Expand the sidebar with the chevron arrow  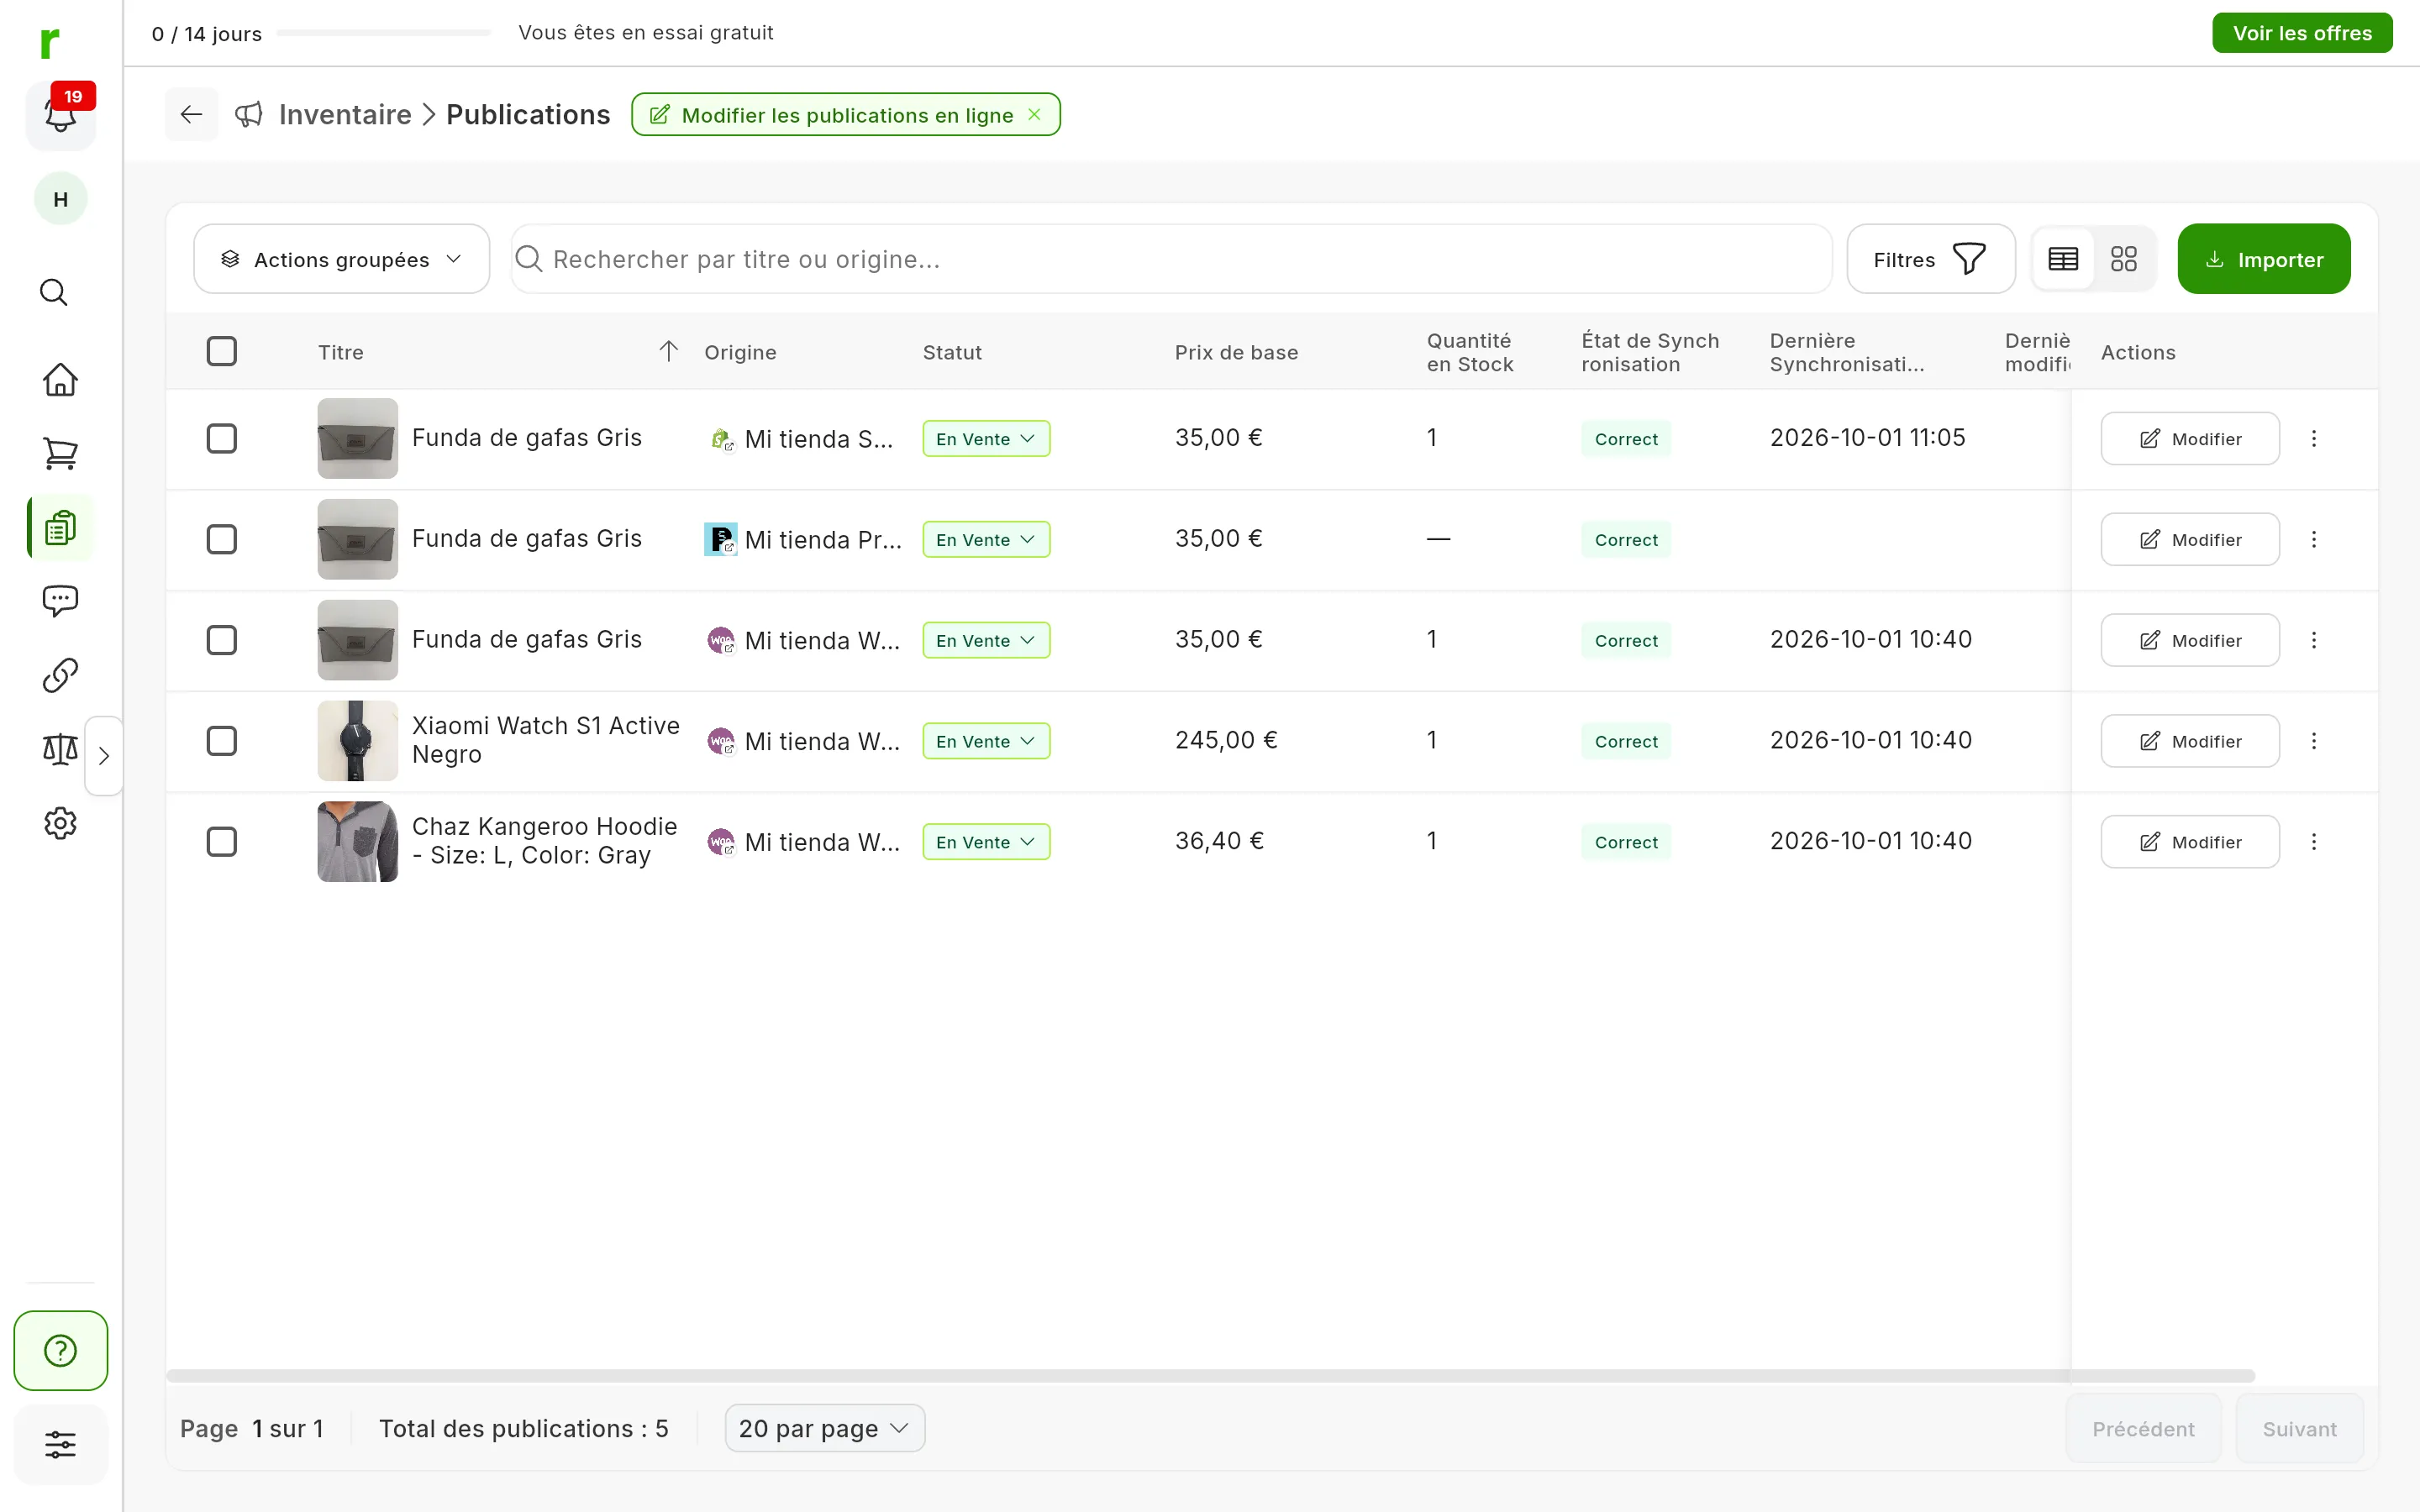104,755
